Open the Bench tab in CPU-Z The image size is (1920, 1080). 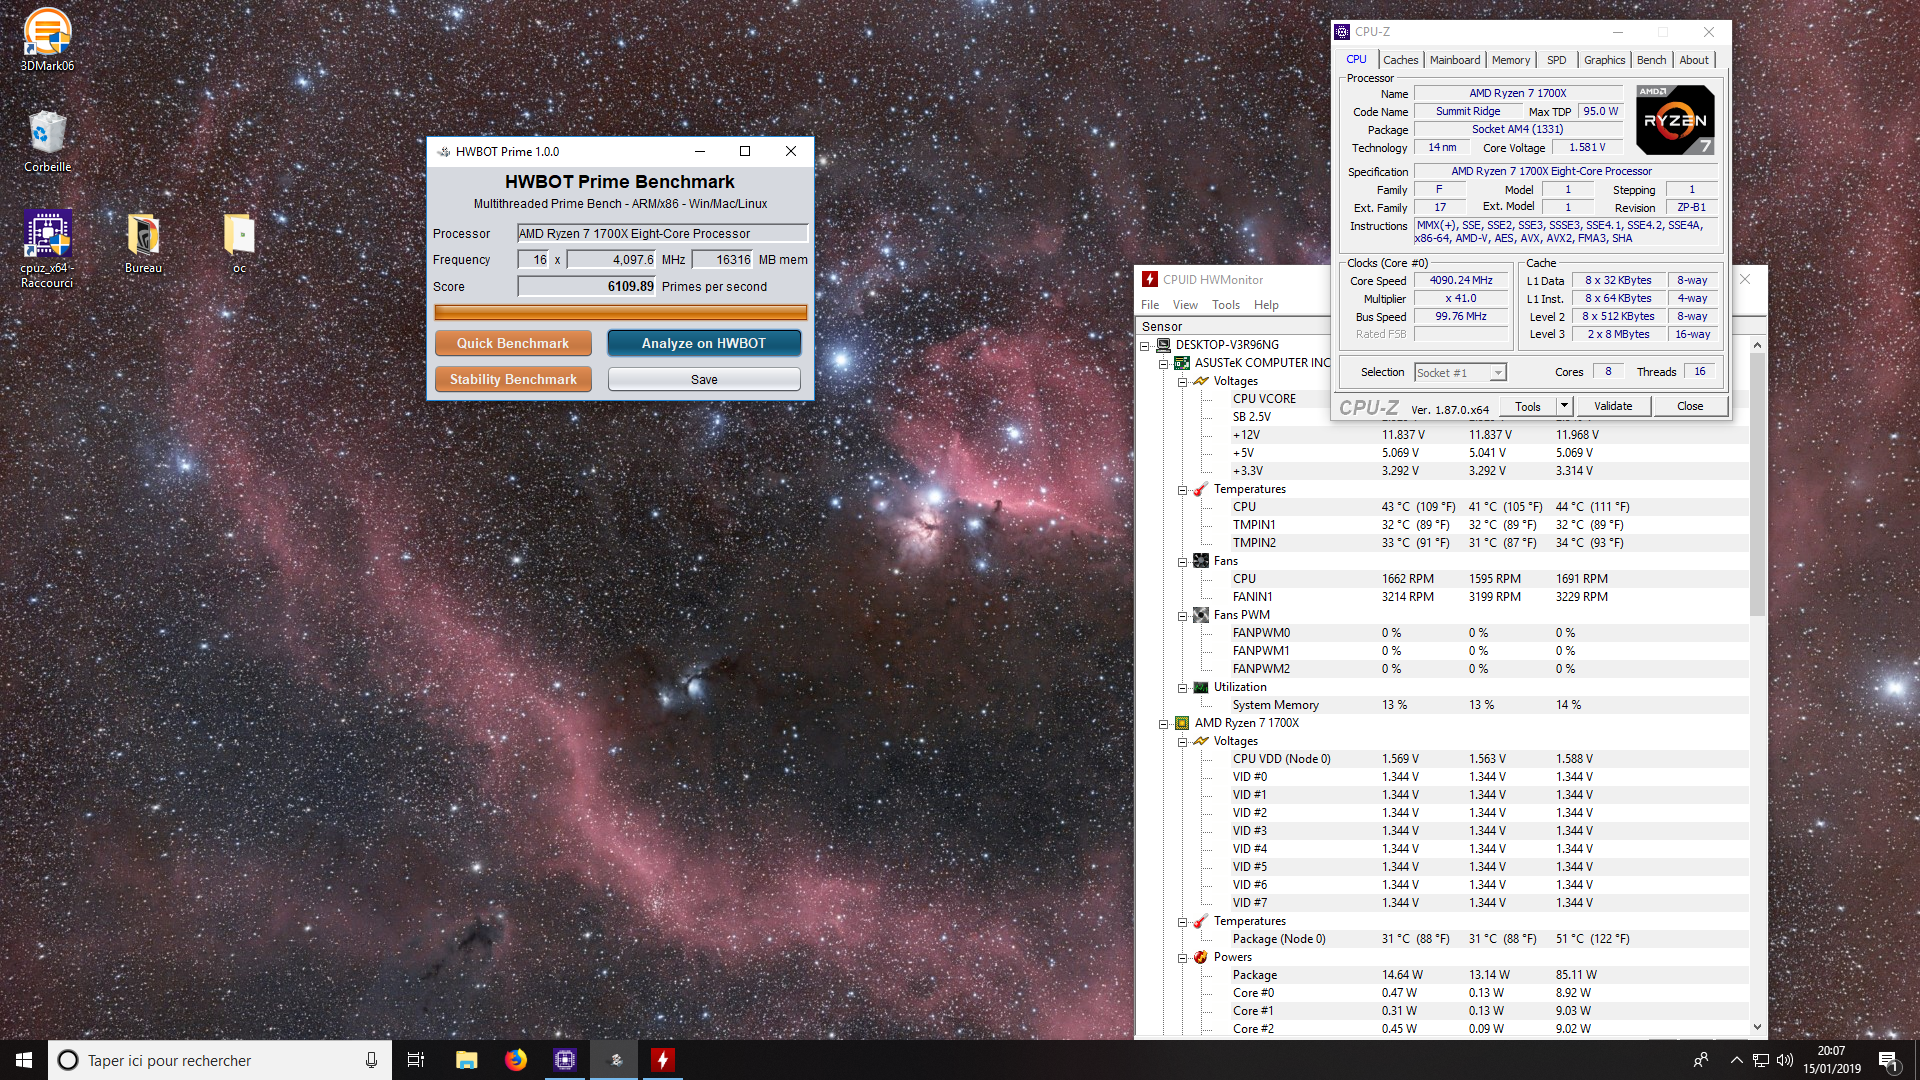pyautogui.click(x=1651, y=60)
